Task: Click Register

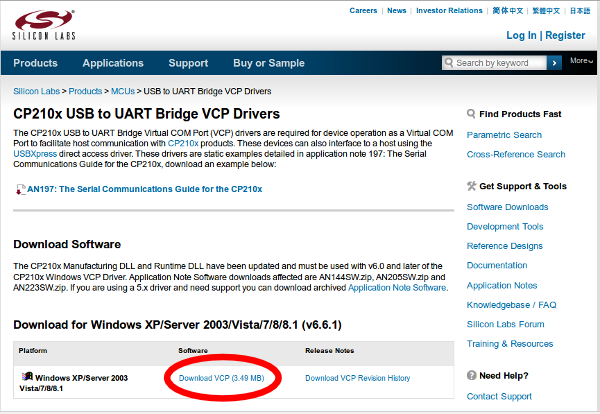Action: click(x=565, y=36)
